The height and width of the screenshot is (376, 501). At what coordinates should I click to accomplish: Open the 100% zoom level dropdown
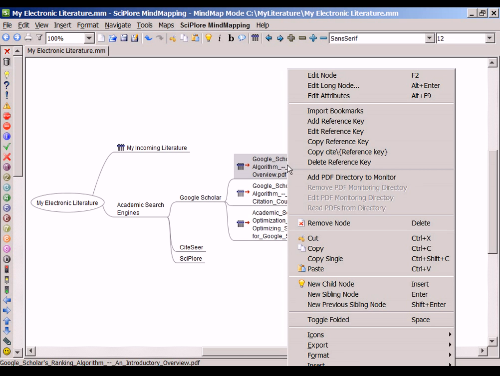89,38
